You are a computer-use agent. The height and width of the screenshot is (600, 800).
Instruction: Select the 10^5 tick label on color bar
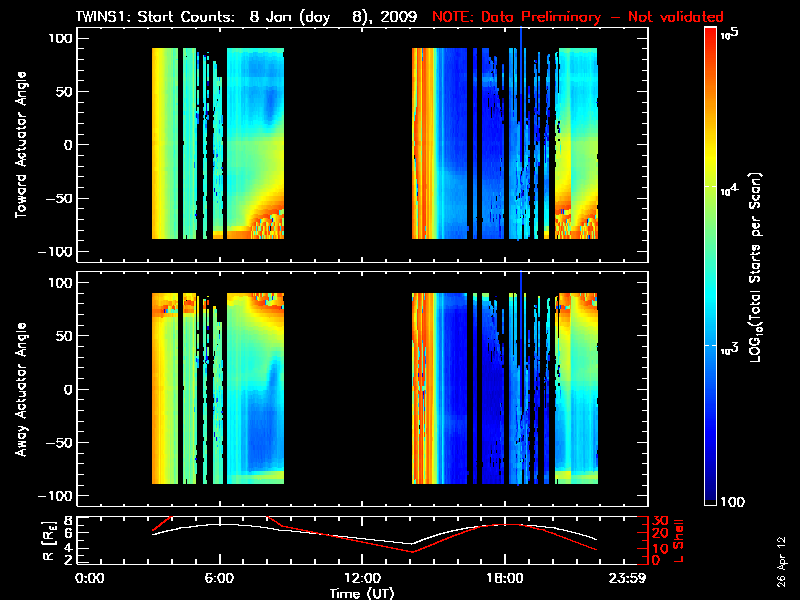tap(728, 34)
